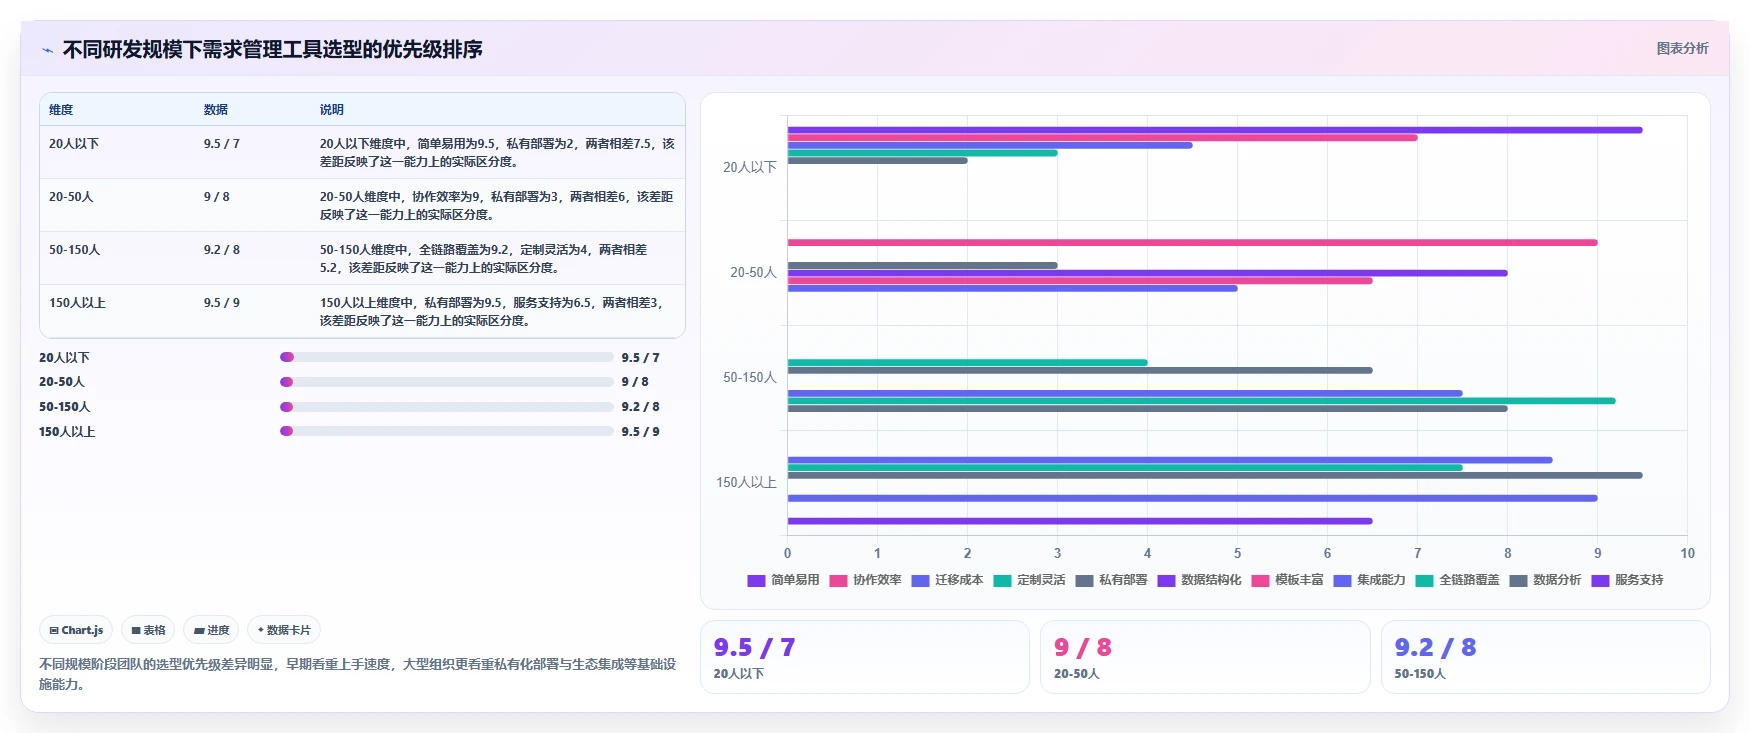Click the top purple 简单易用 bar in 20人以下 group

[x=1214, y=130]
